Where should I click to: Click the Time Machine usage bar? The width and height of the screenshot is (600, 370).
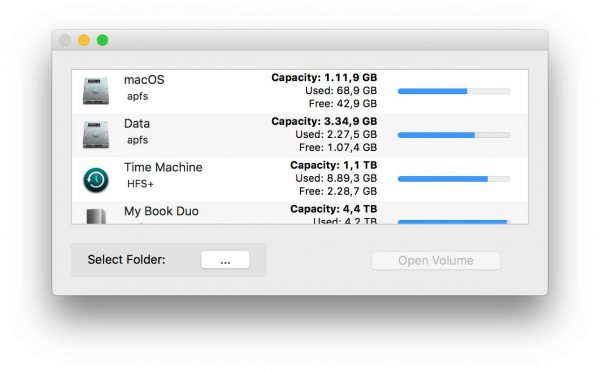point(454,179)
